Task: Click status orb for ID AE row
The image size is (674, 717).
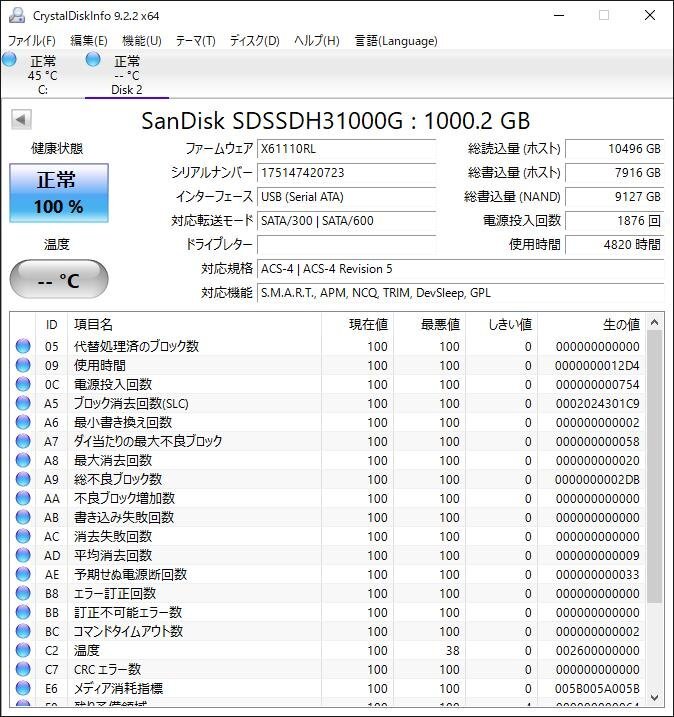Action: pos(23,574)
